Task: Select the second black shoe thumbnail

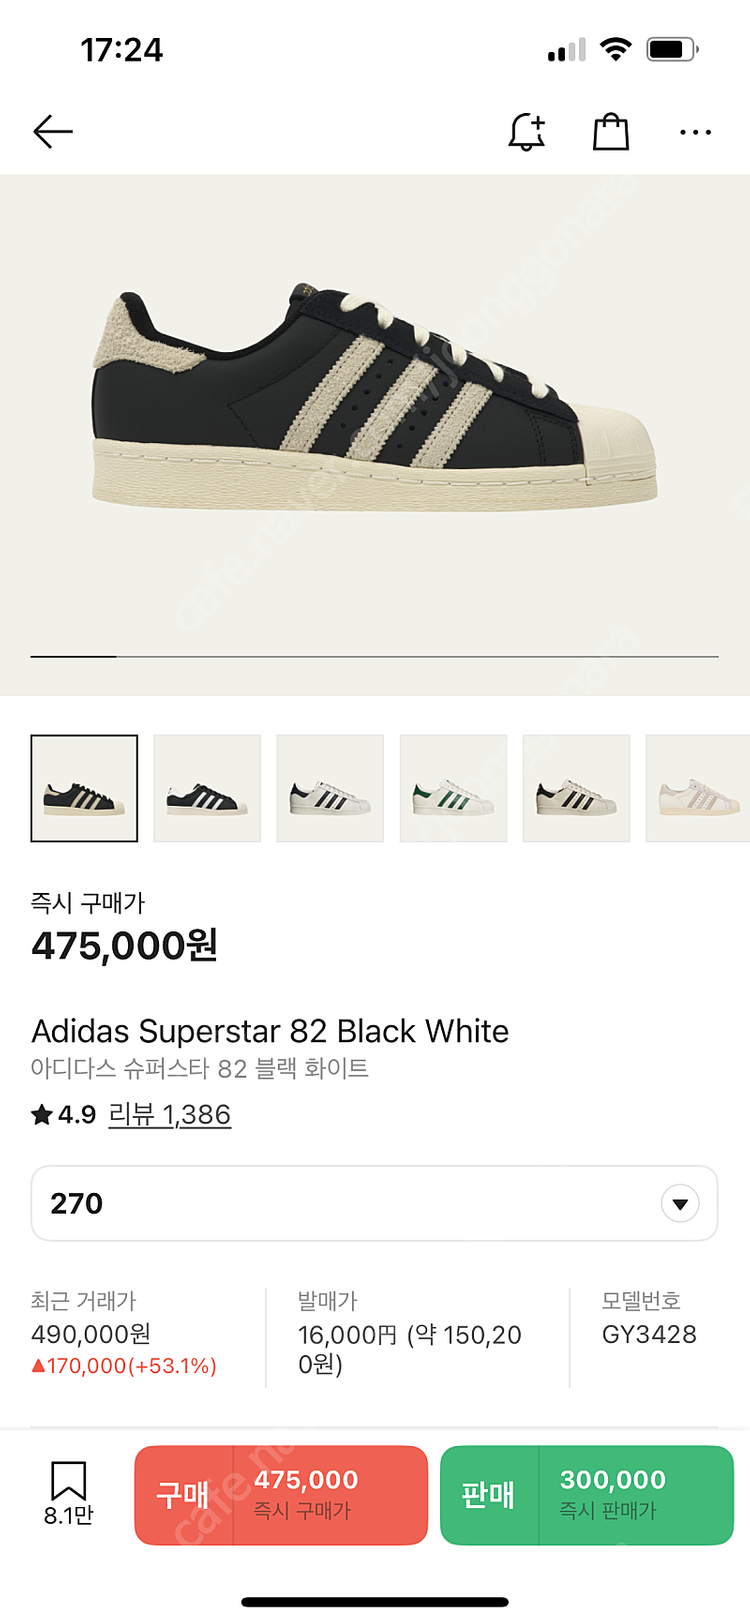Action: (207, 788)
